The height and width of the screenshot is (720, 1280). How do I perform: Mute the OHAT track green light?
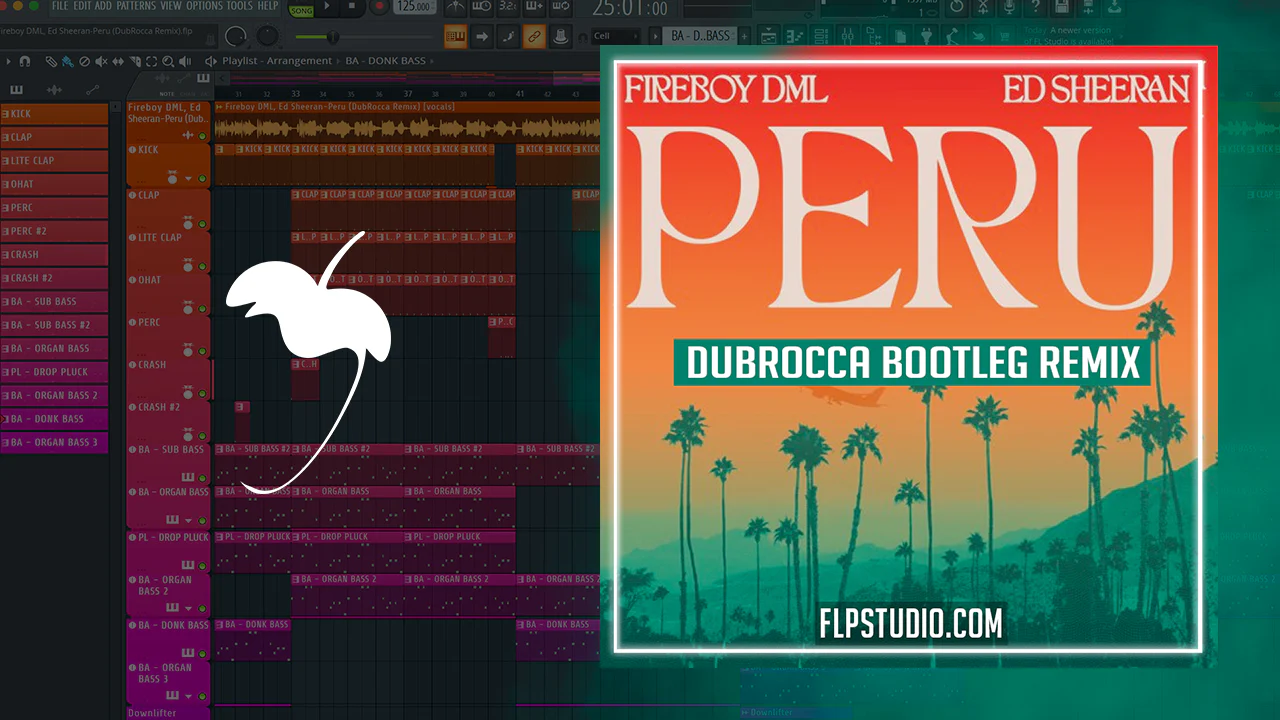202,309
